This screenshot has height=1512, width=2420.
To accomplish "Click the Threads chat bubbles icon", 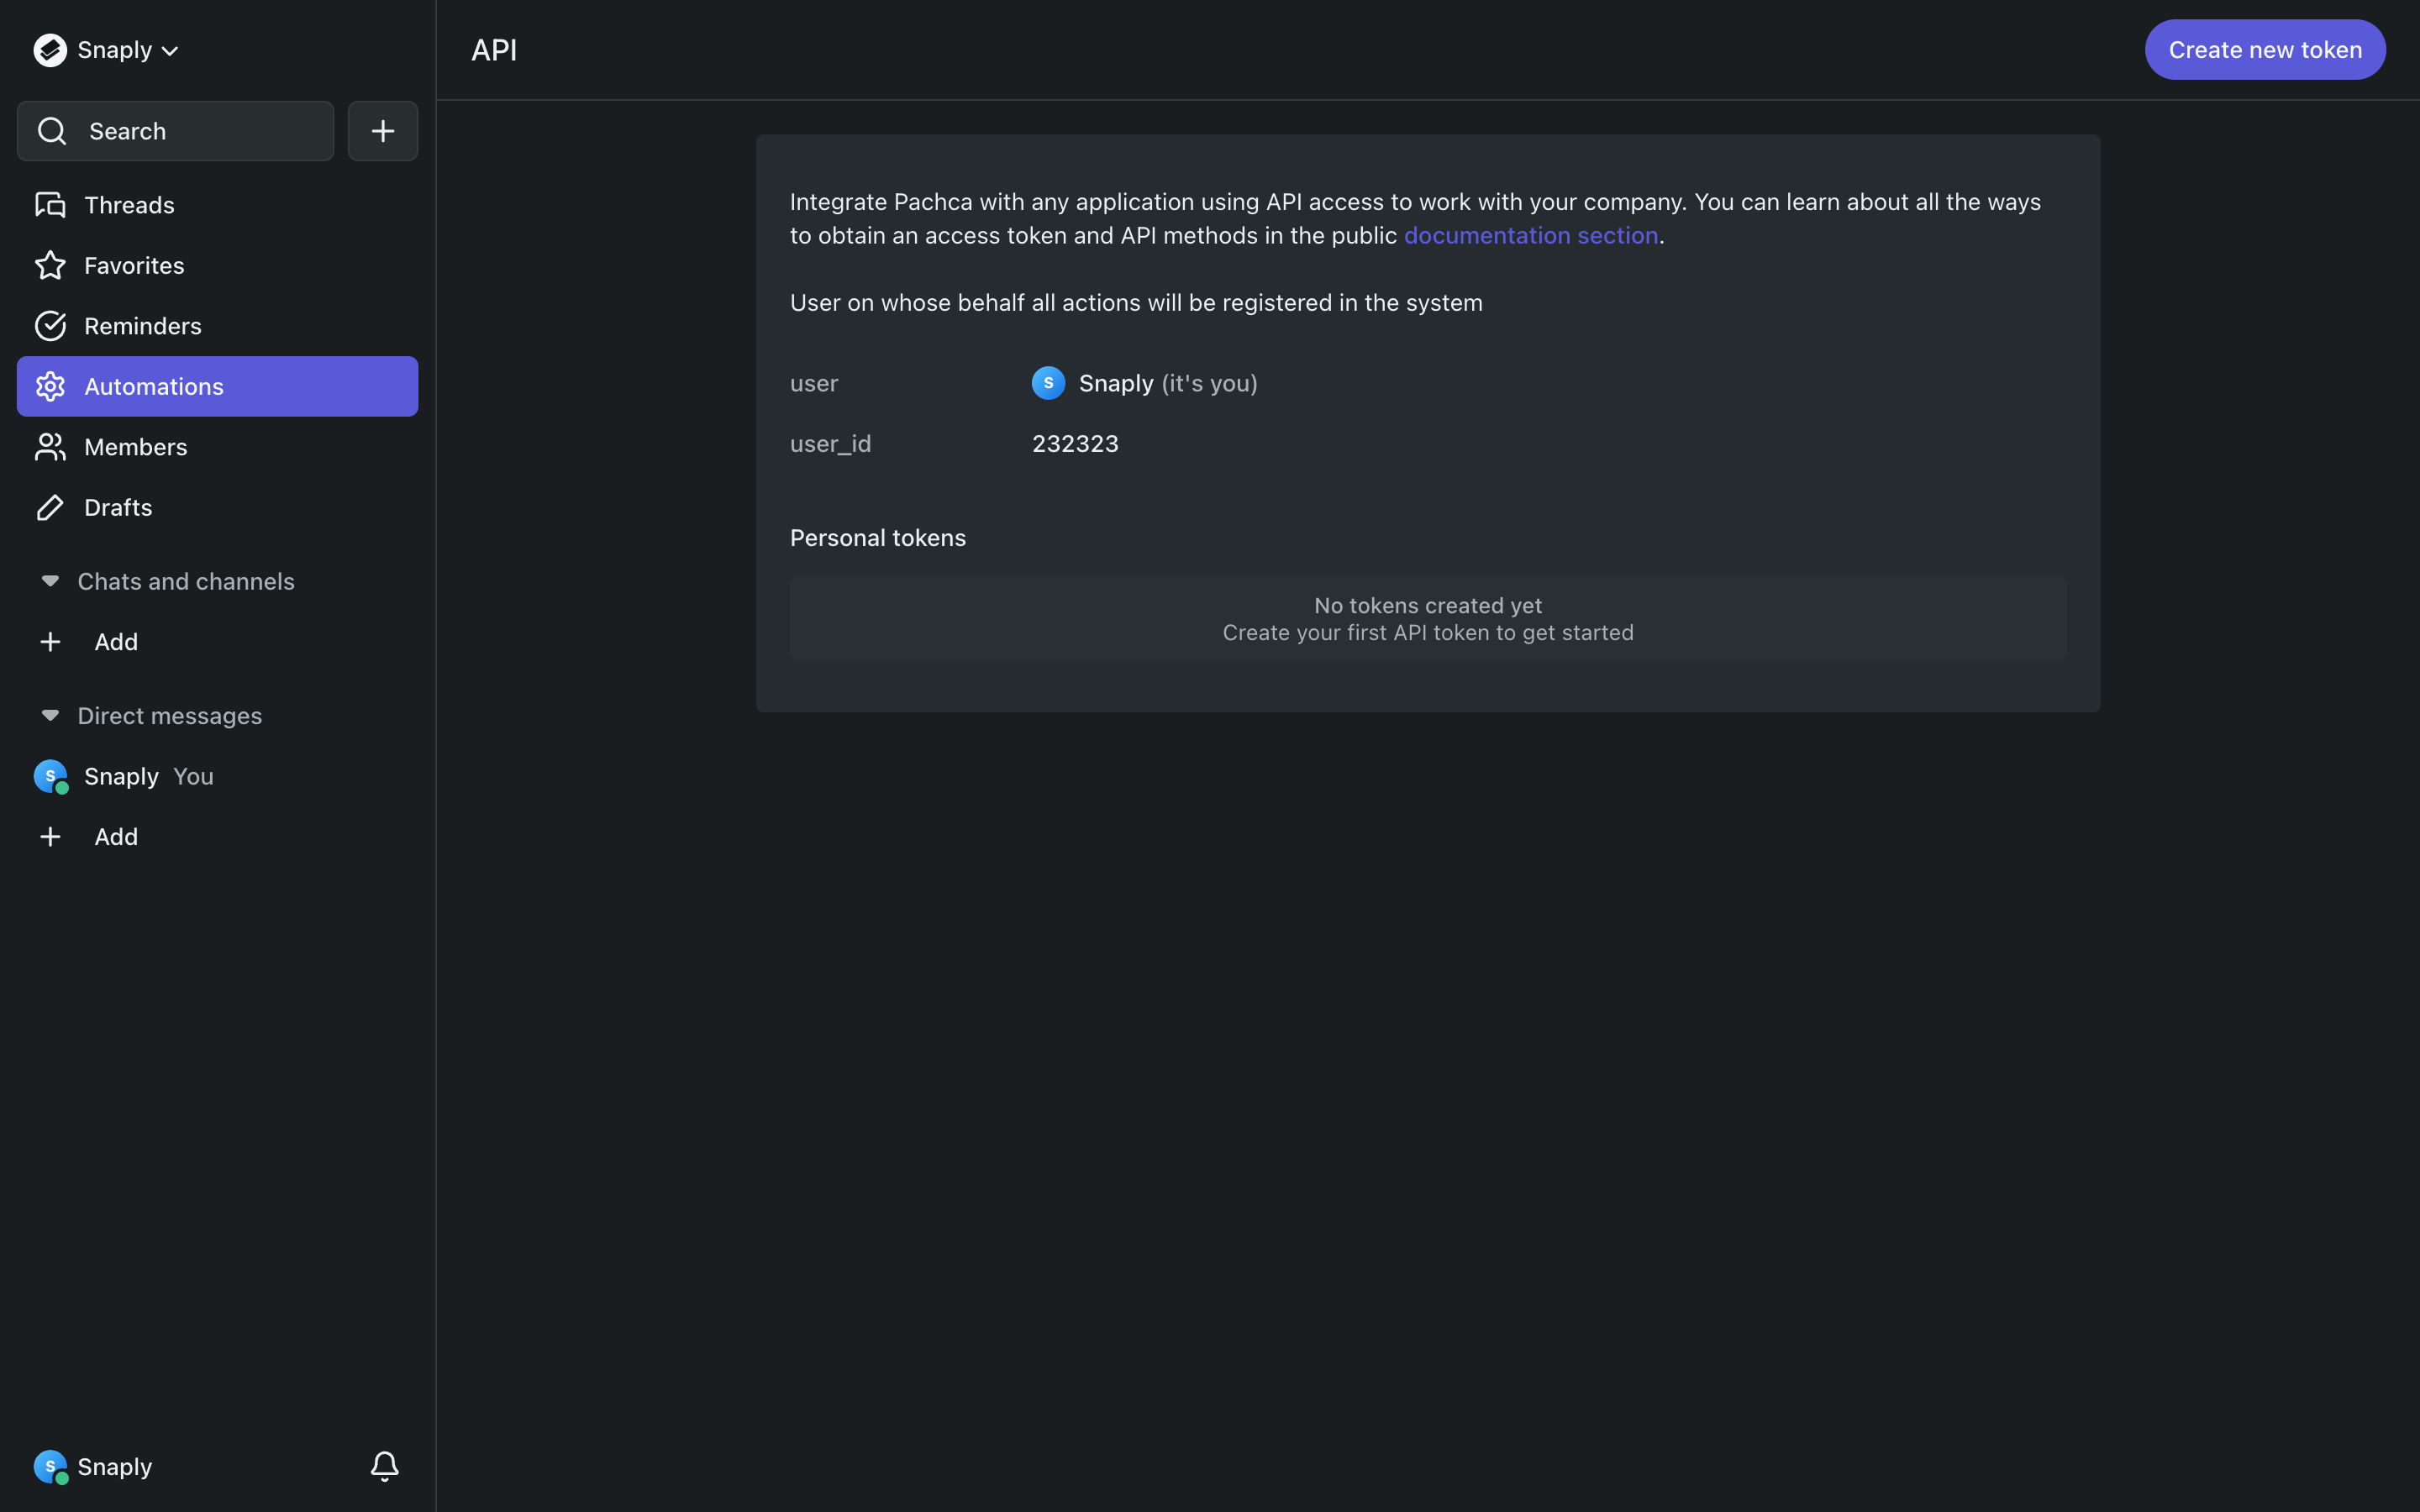I will point(50,205).
